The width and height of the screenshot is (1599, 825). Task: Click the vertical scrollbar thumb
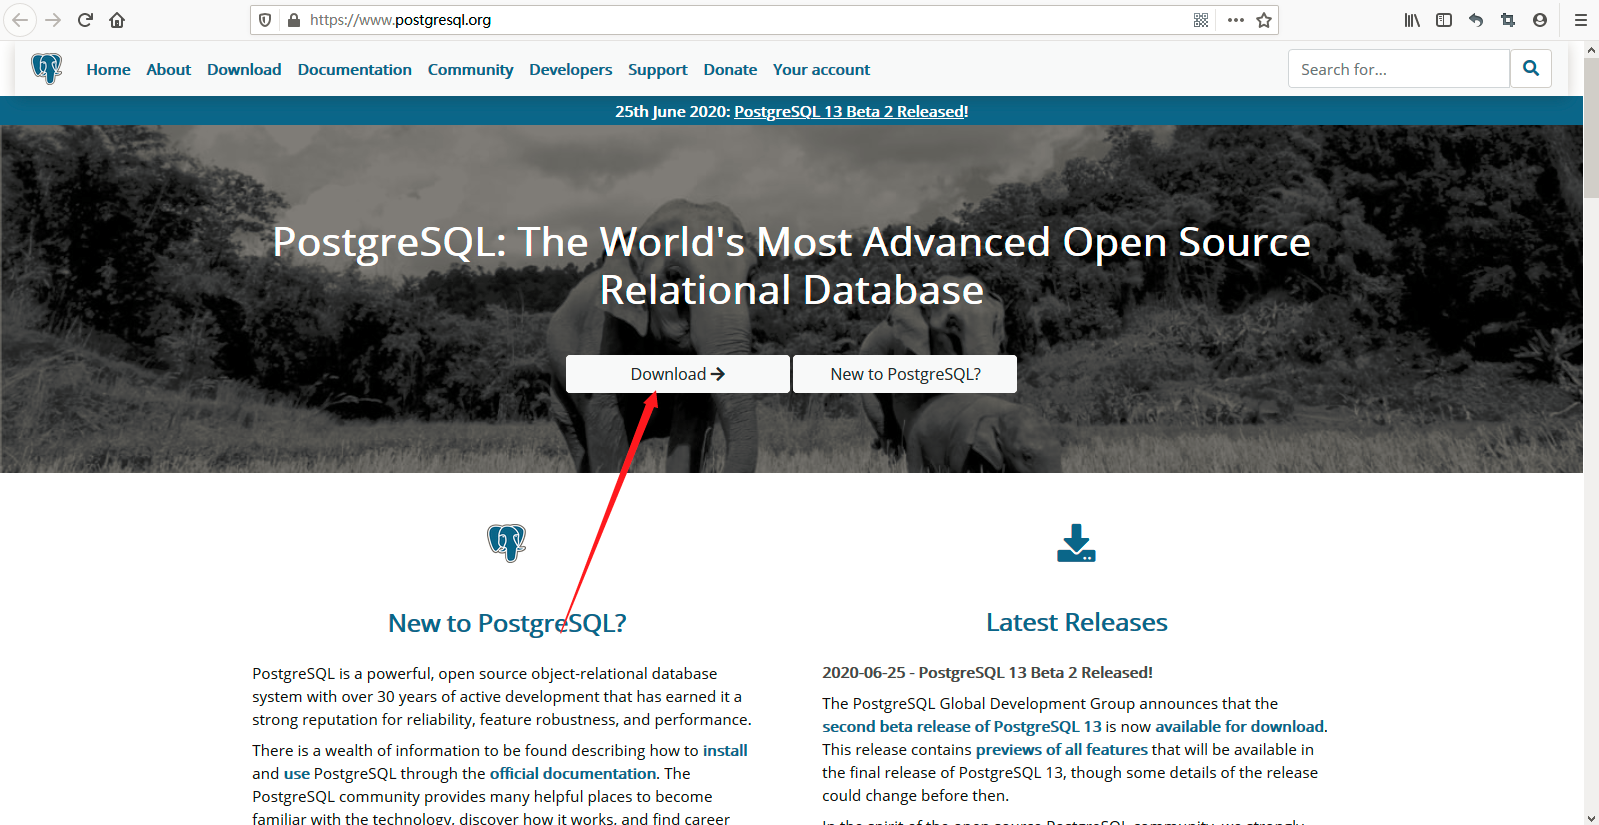click(x=1591, y=128)
